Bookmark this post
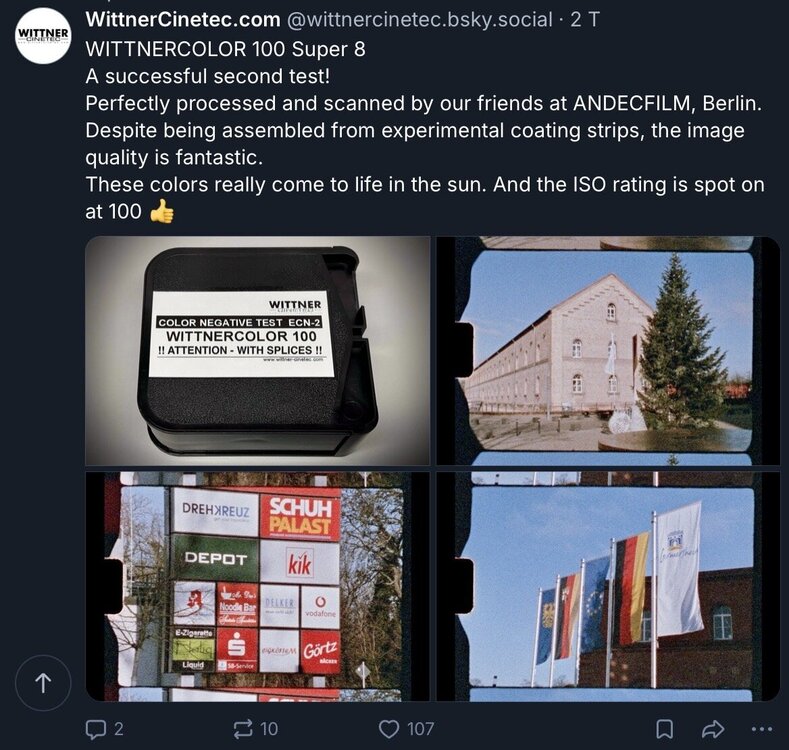This screenshot has height=750, width=789. (x=665, y=729)
